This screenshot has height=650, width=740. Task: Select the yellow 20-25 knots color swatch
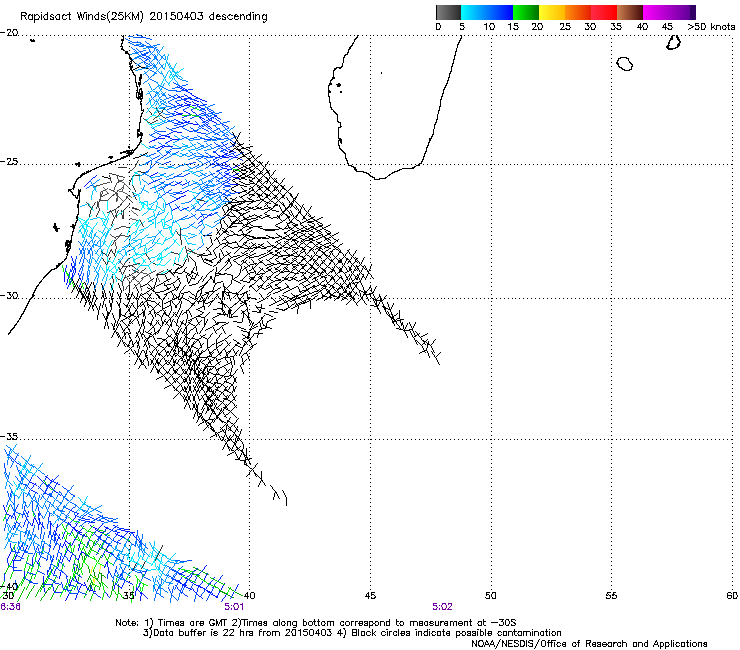tap(551, 12)
